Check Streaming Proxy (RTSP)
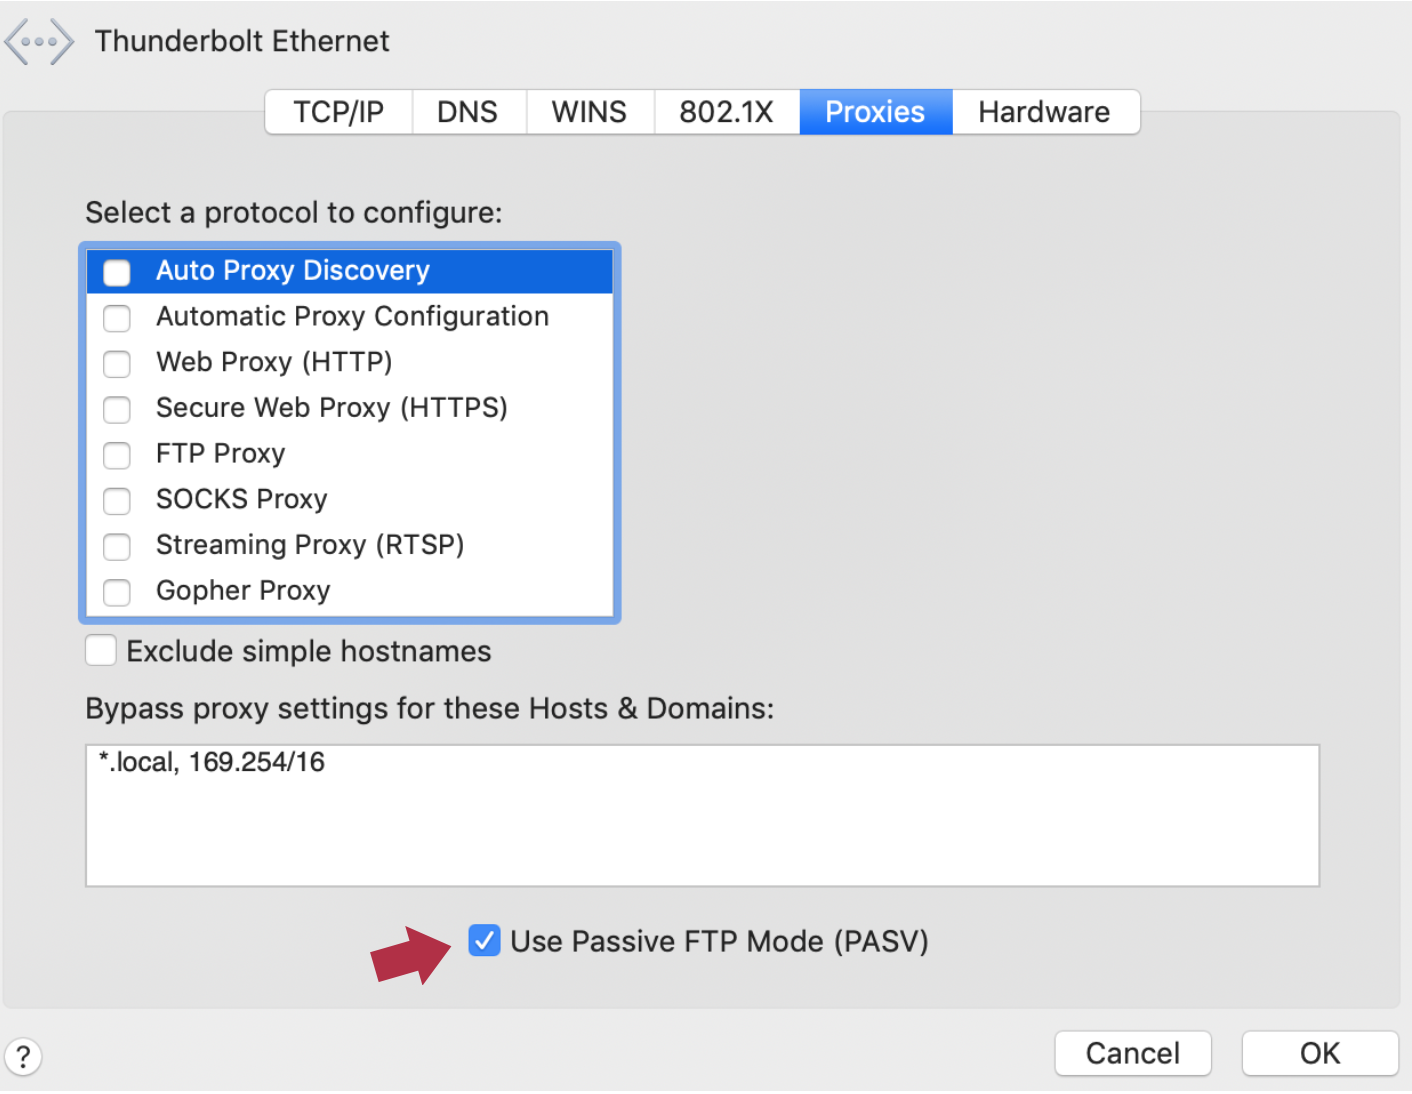 click(x=116, y=547)
